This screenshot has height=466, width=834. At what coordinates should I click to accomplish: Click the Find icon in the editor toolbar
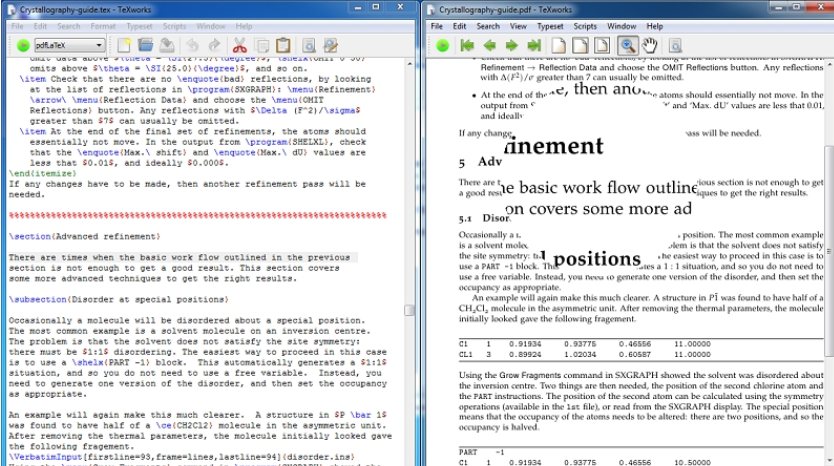[x=309, y=46]
